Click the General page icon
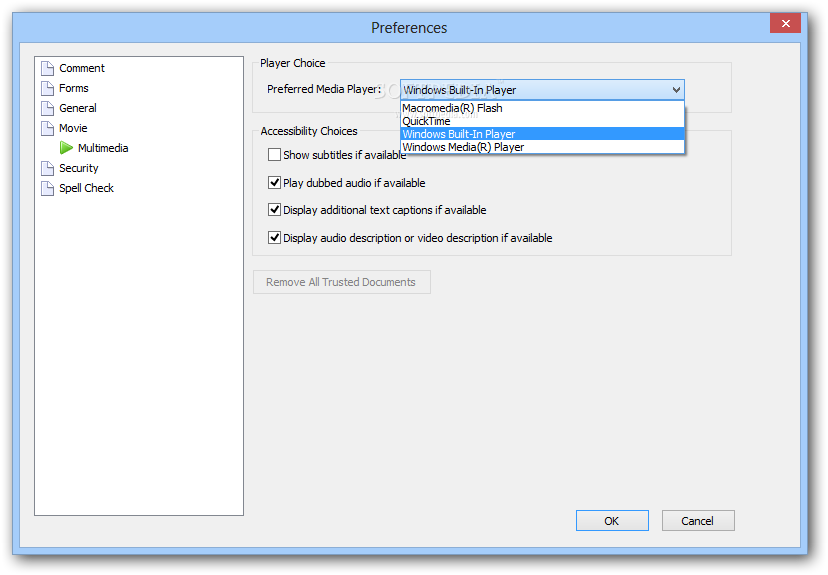The width and height of the screenshot is (828, 575). 48,108
